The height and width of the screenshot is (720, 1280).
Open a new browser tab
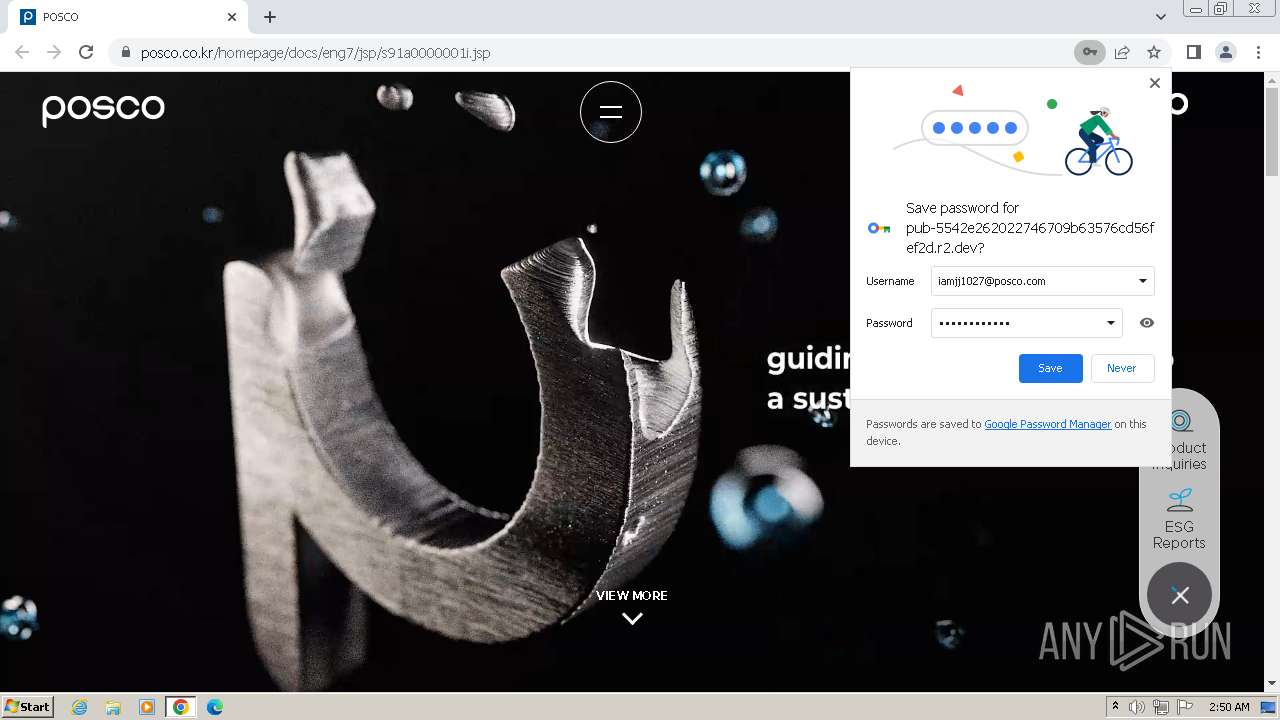point(270,17)
